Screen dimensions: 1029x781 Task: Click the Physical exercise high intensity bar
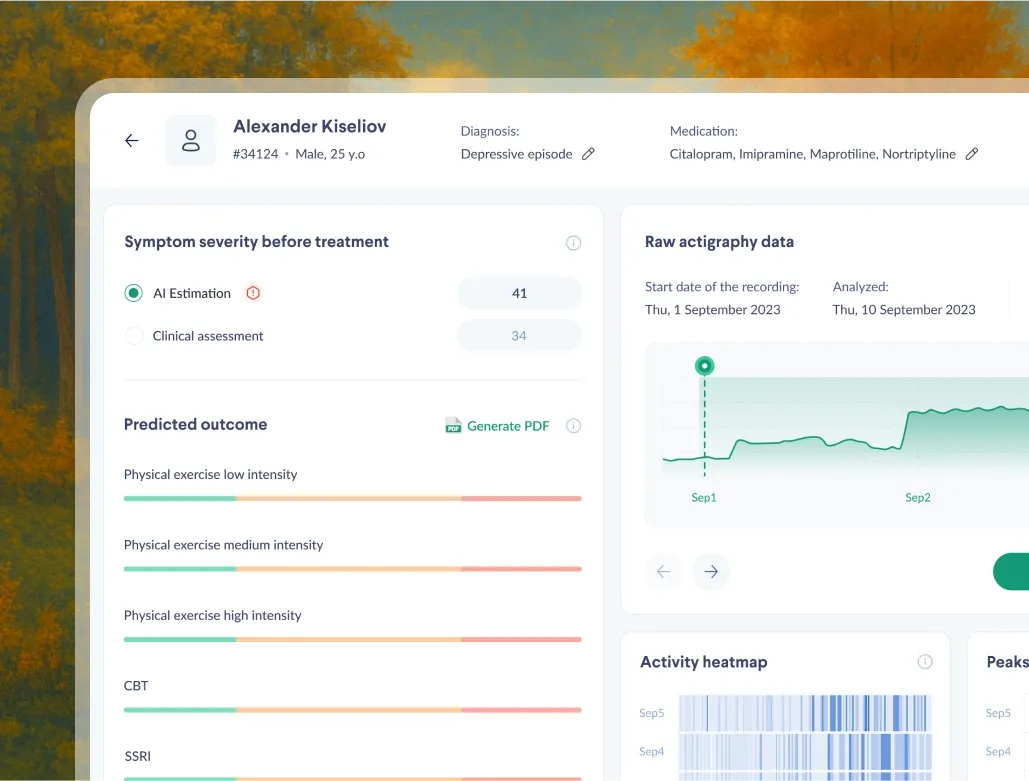352,639
